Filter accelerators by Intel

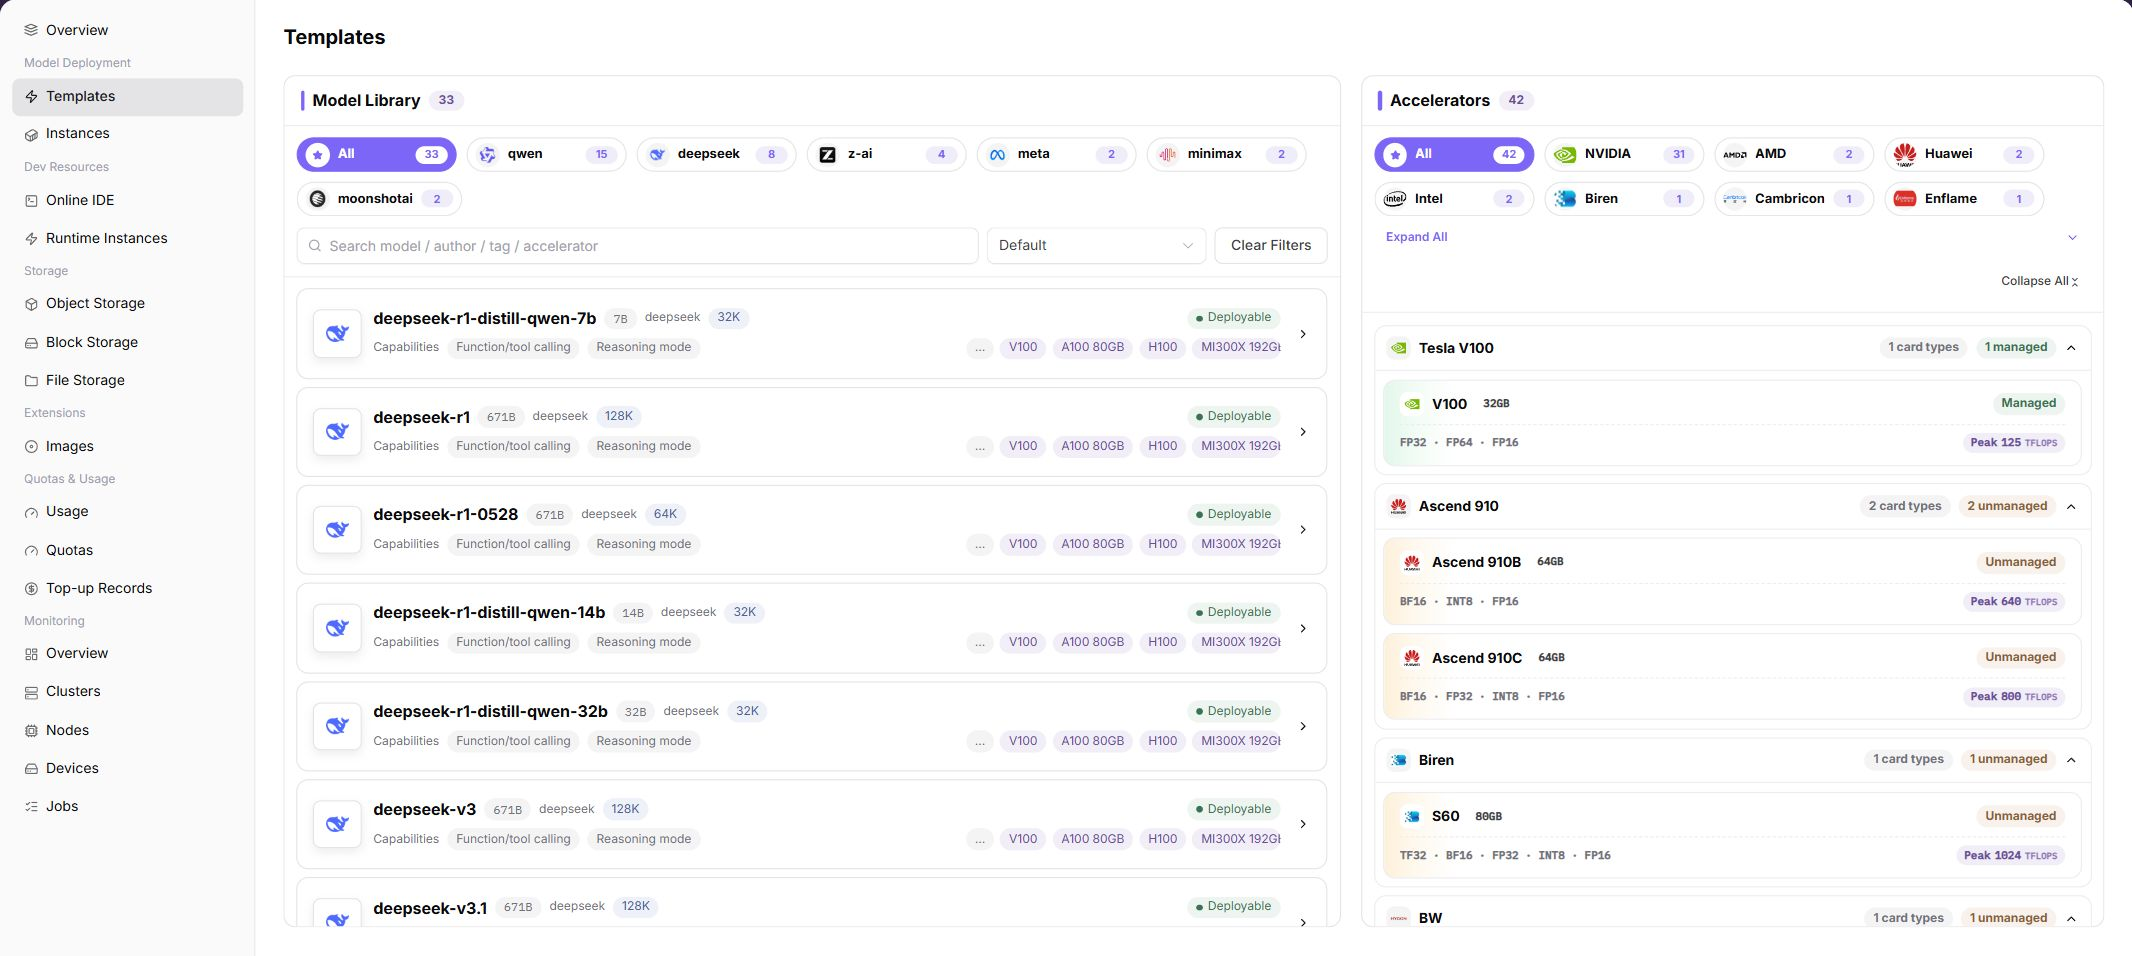(x=1454, y=199)
